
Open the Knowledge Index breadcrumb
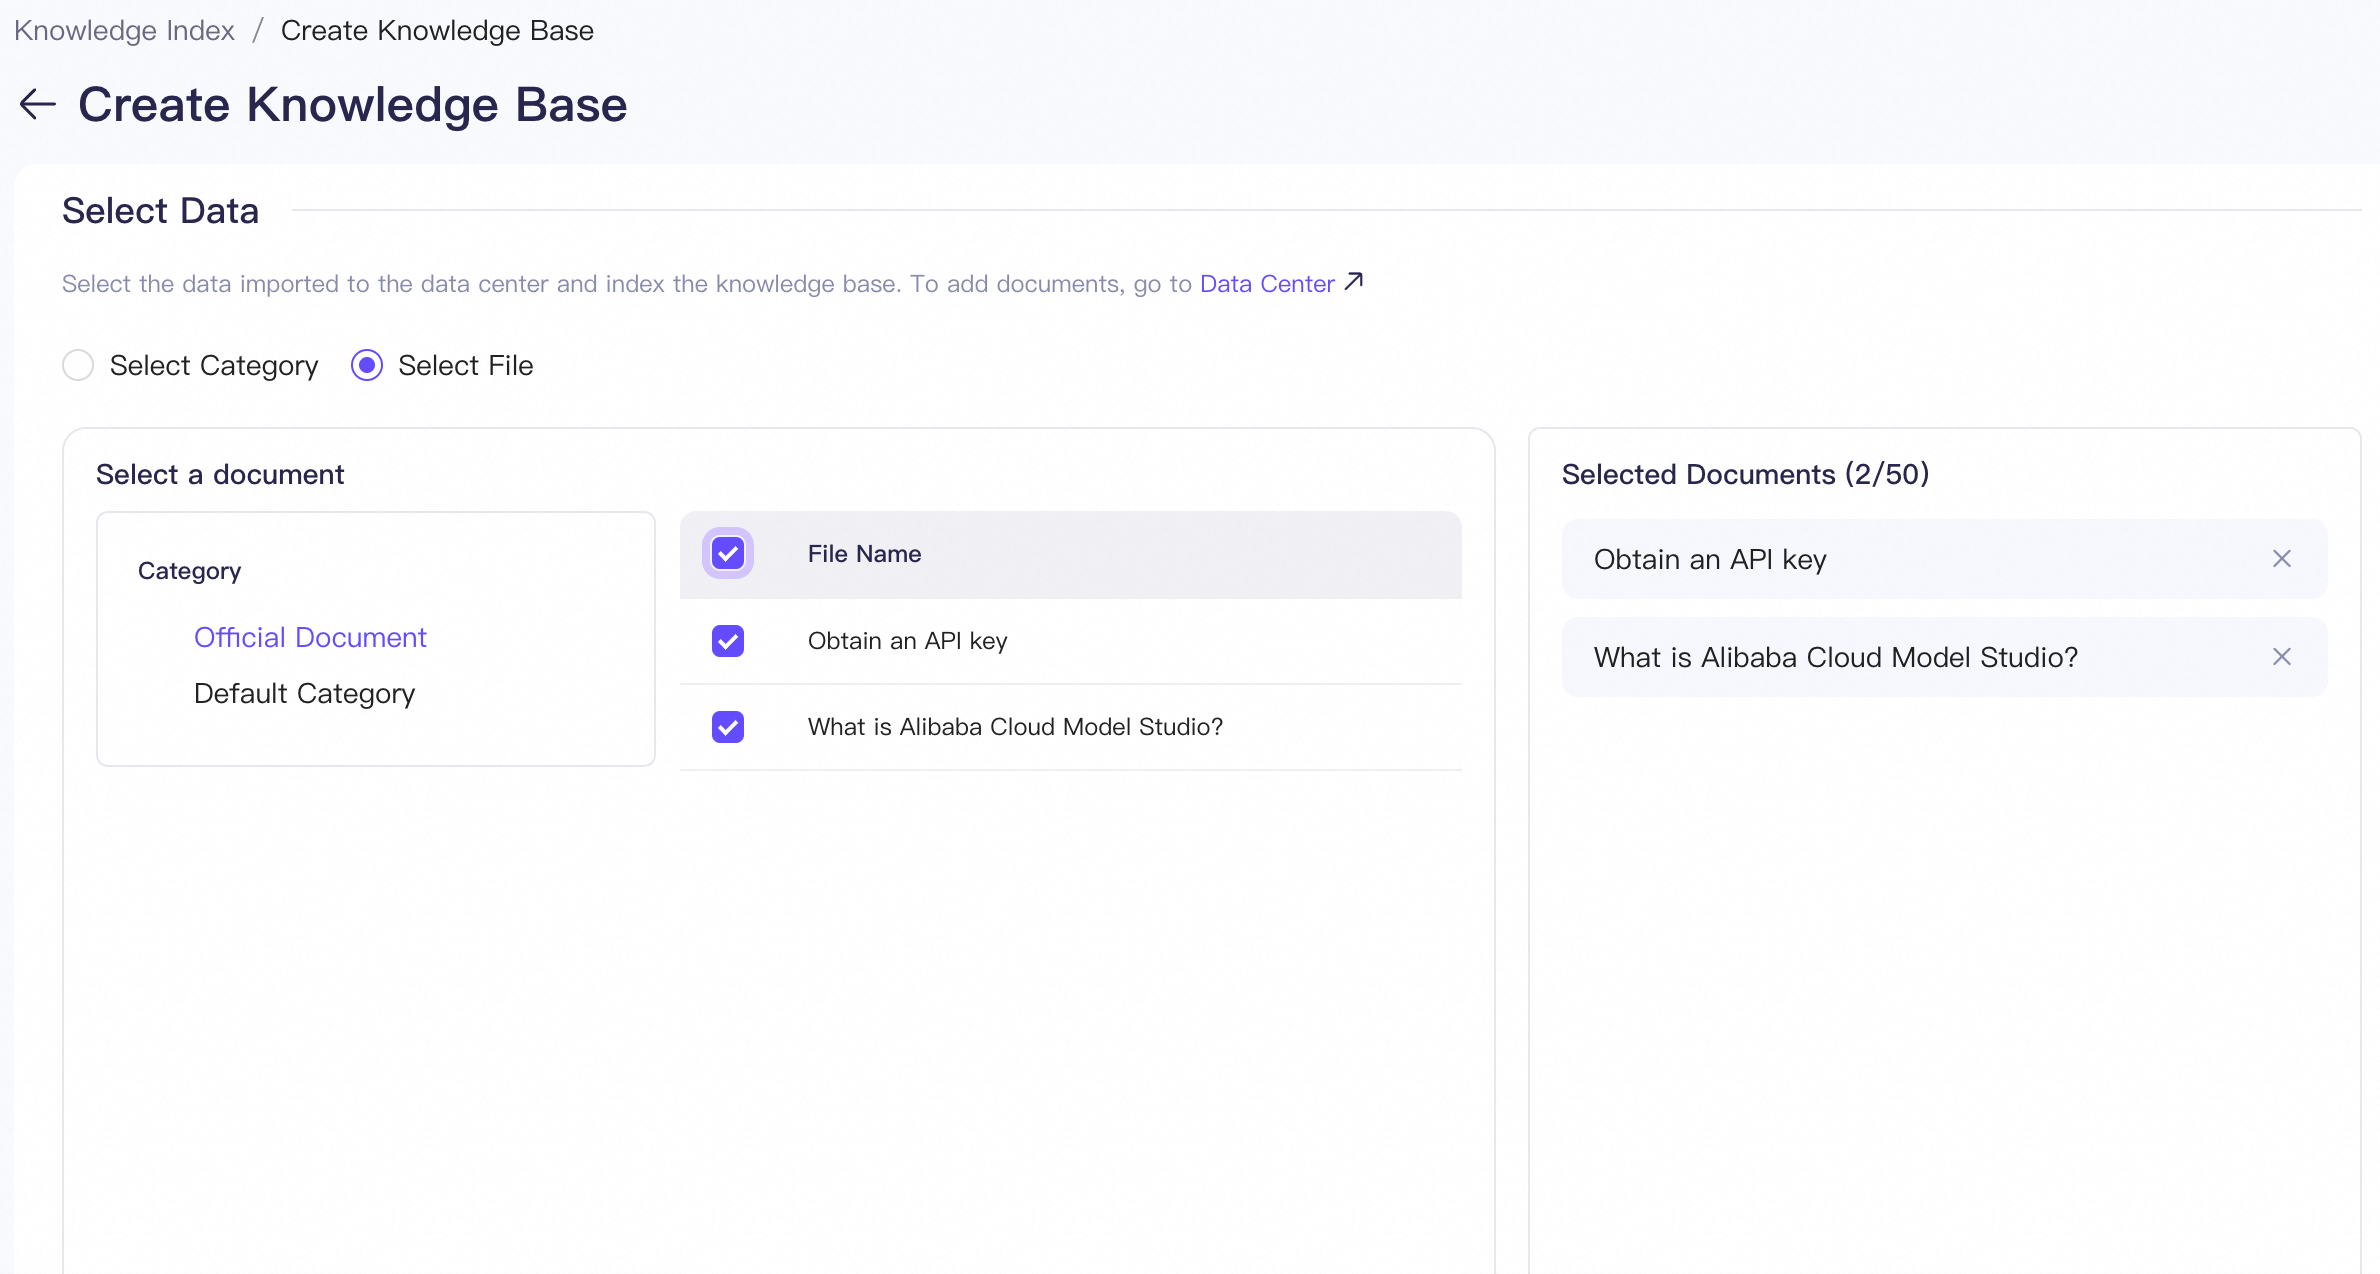124,31
